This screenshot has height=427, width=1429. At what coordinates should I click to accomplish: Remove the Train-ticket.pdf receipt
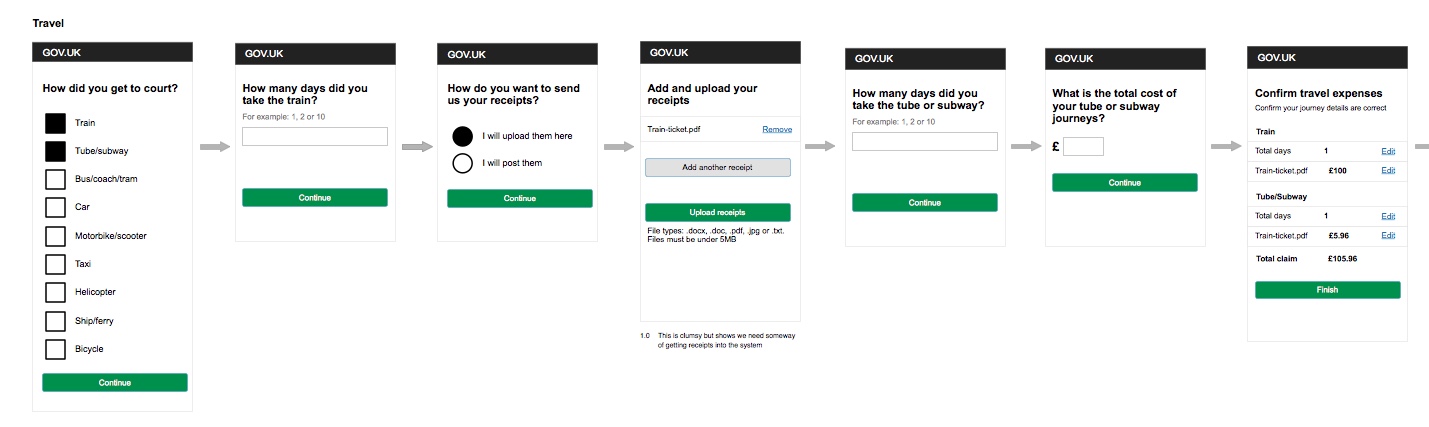[777, 130]
